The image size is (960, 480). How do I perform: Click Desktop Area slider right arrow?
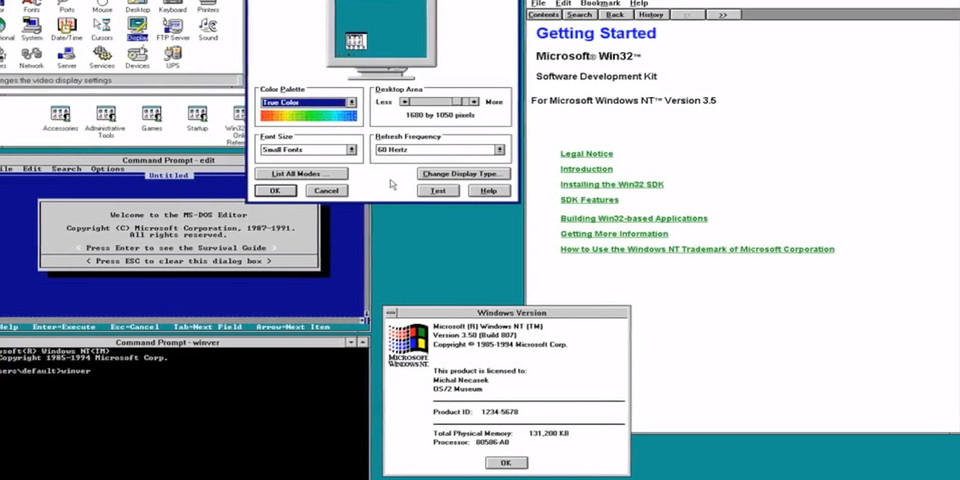pyautogui.click(x=474, y=102)
